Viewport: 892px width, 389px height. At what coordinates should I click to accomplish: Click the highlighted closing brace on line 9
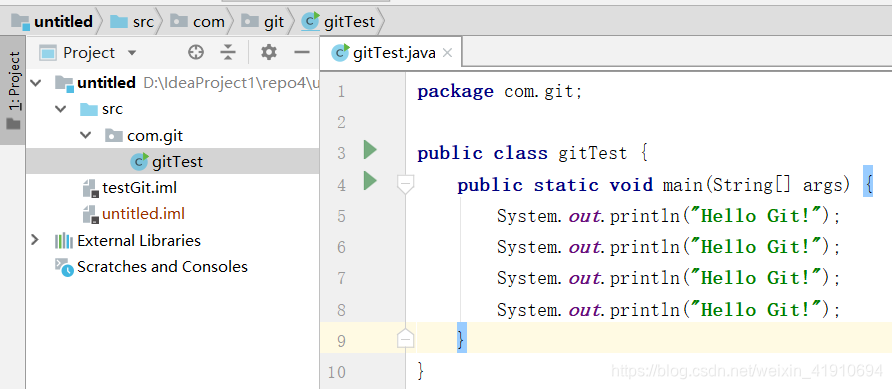(x=462, y=338)
